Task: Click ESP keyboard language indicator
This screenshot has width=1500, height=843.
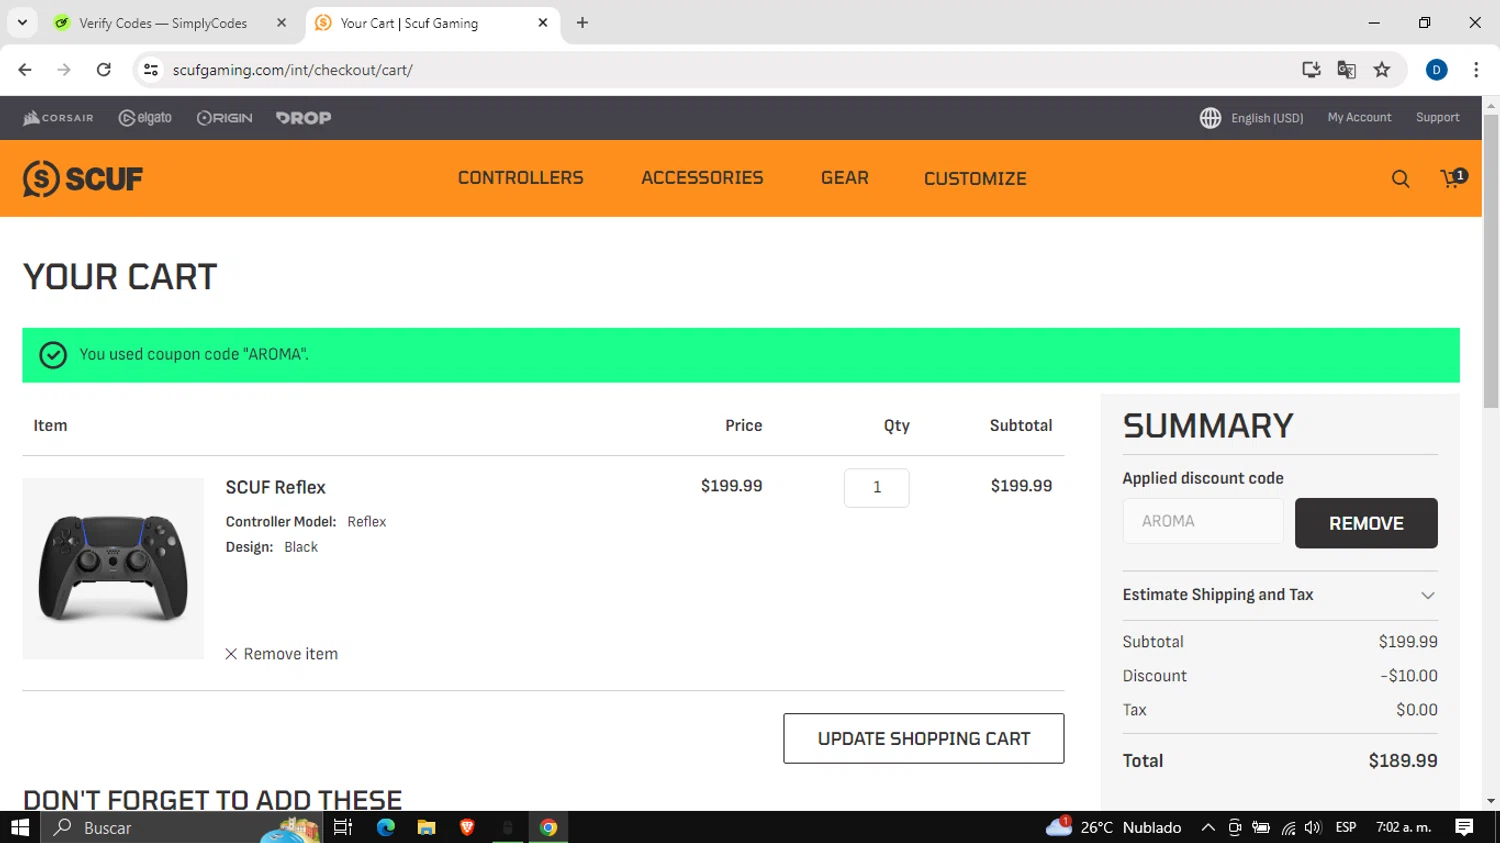Action: pyautogui.click(x=1346, y=827)
